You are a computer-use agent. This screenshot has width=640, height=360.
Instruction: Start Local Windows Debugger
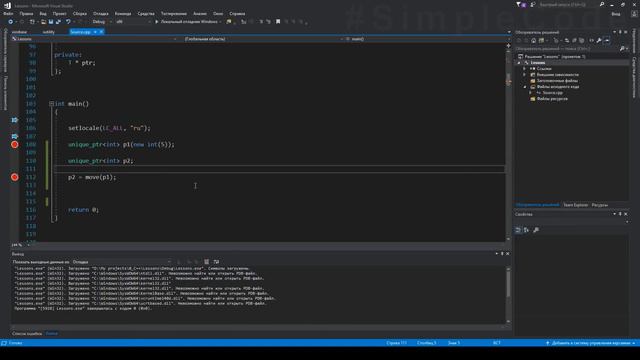pyautogui.click(x=188, y=22)
